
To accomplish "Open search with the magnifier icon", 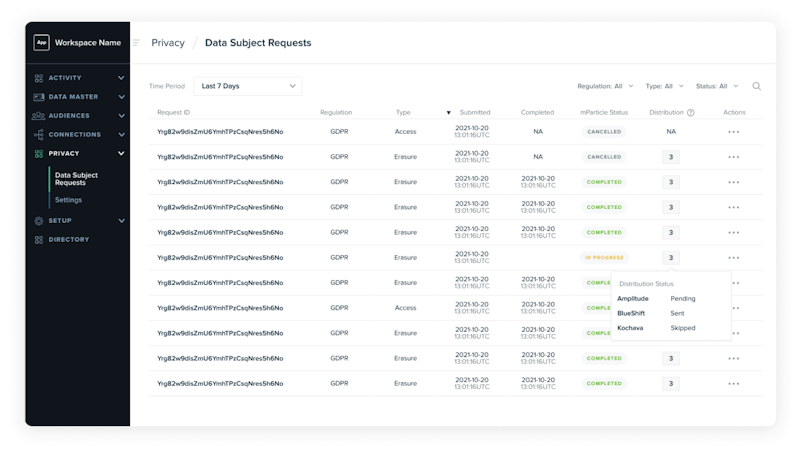I will pos(757,86).
